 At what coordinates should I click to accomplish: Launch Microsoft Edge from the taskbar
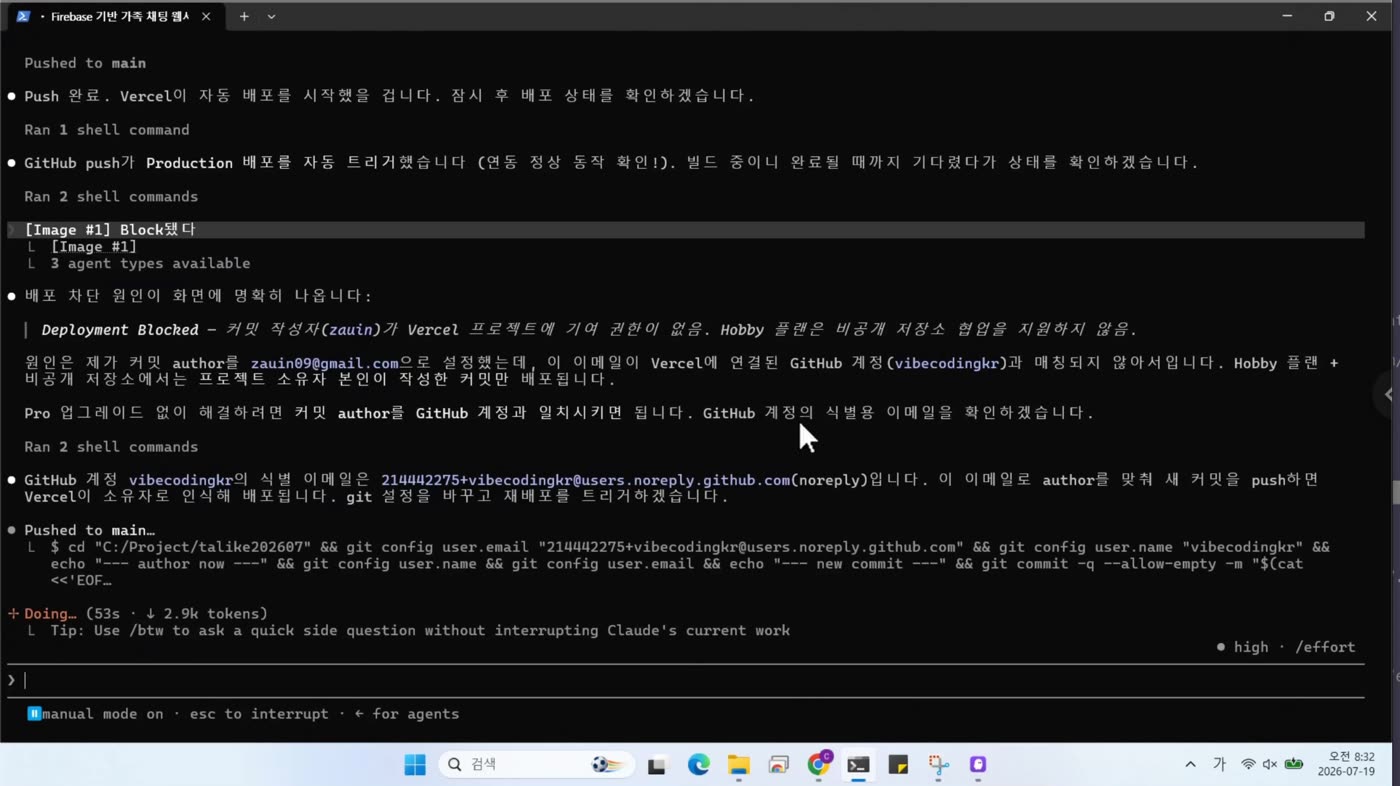(x=698, y=765)
